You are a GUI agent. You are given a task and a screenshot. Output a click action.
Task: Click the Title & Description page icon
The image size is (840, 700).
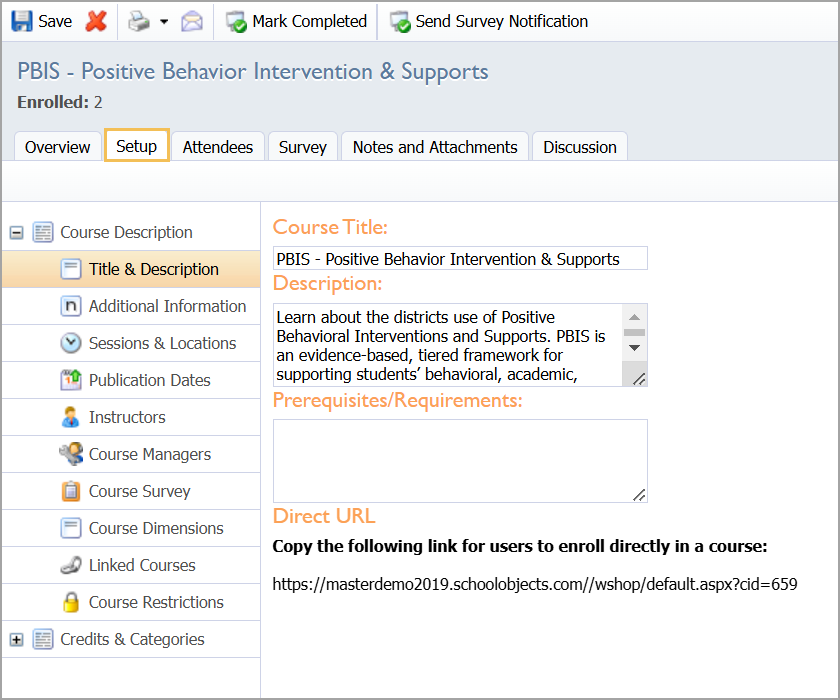[x=71, y=269]
